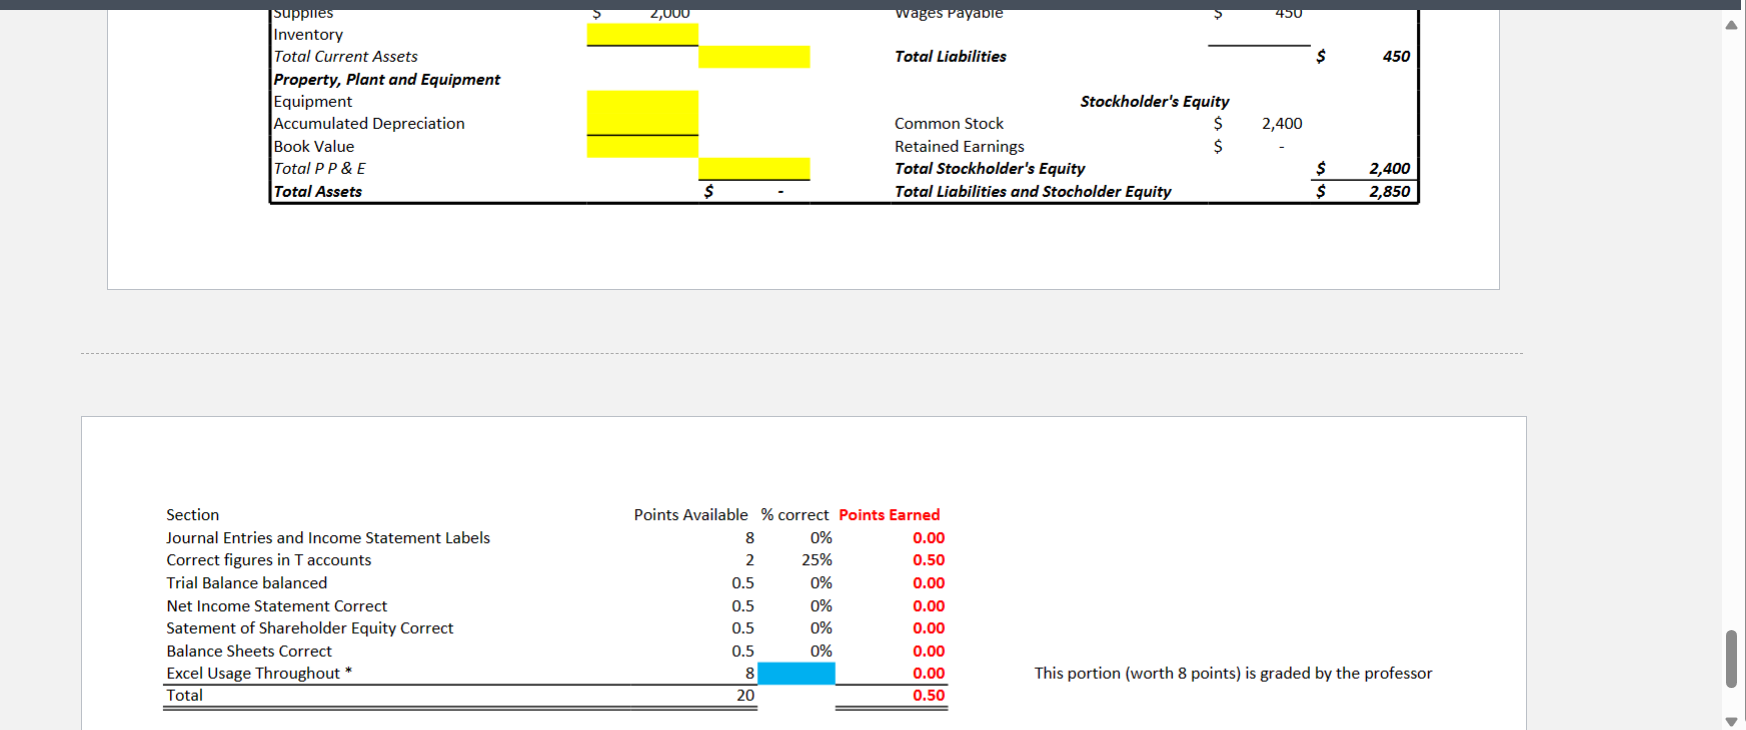Click the total Points Earned 0.50
The image size is (1746, 730).
point(928,695)
